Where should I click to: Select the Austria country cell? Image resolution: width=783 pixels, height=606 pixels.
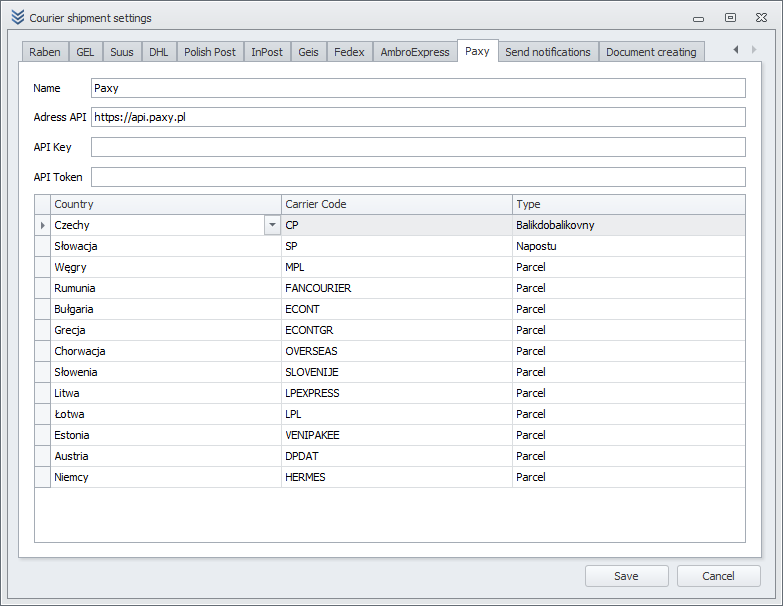[166, 456]
